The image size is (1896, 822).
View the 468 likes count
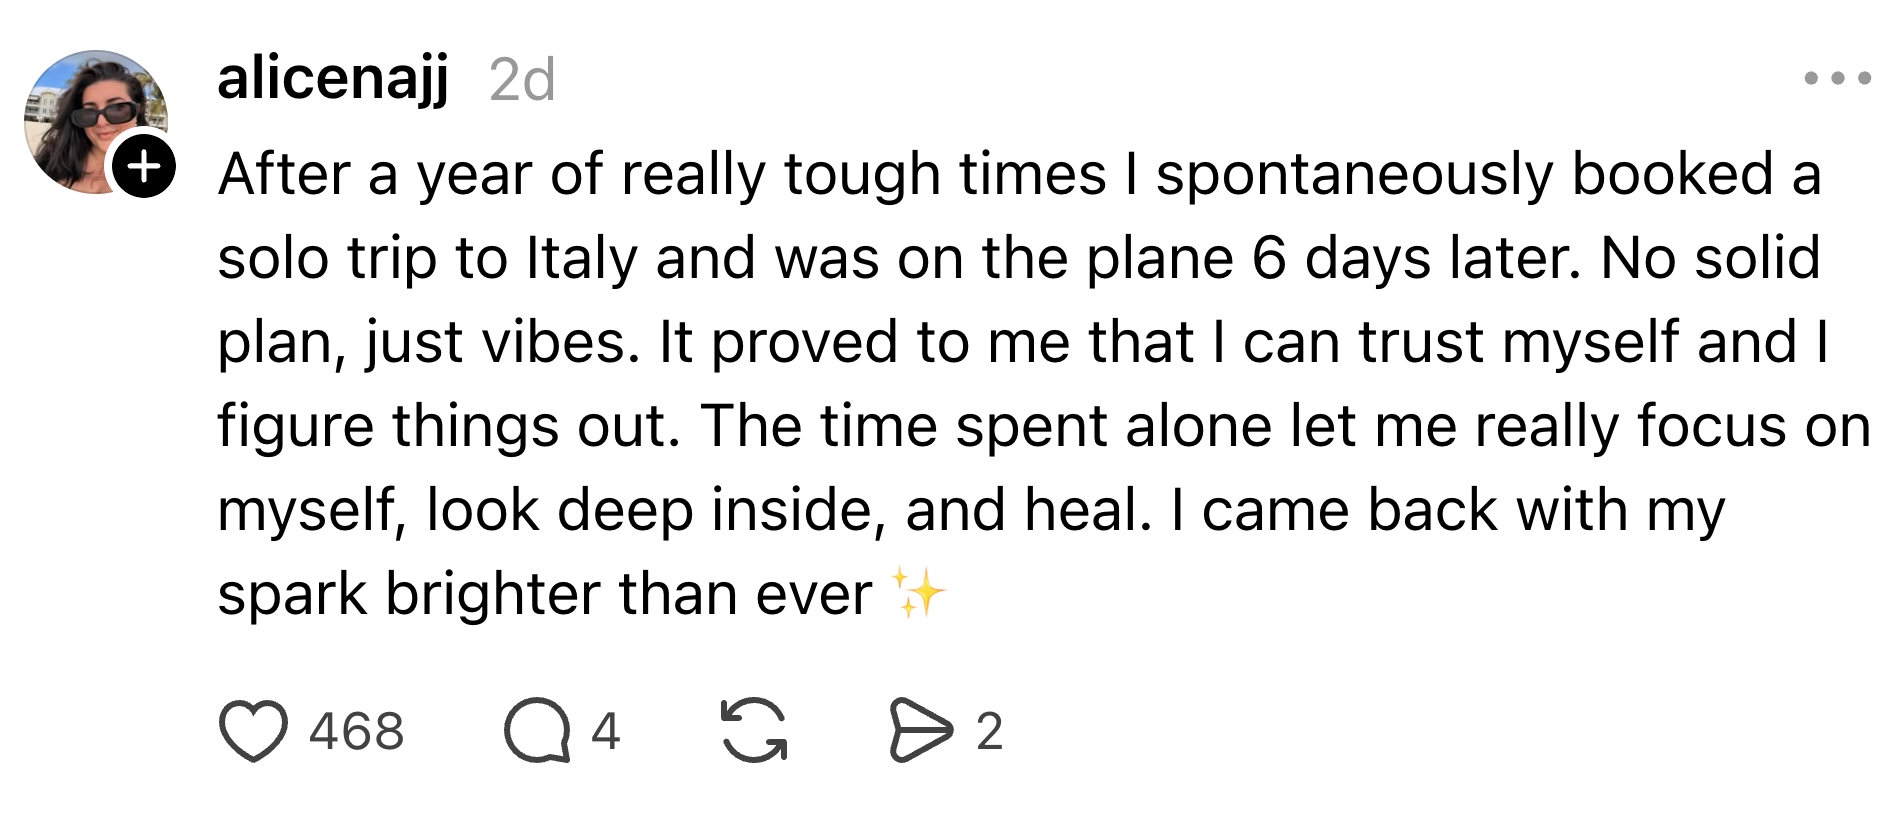356,731
